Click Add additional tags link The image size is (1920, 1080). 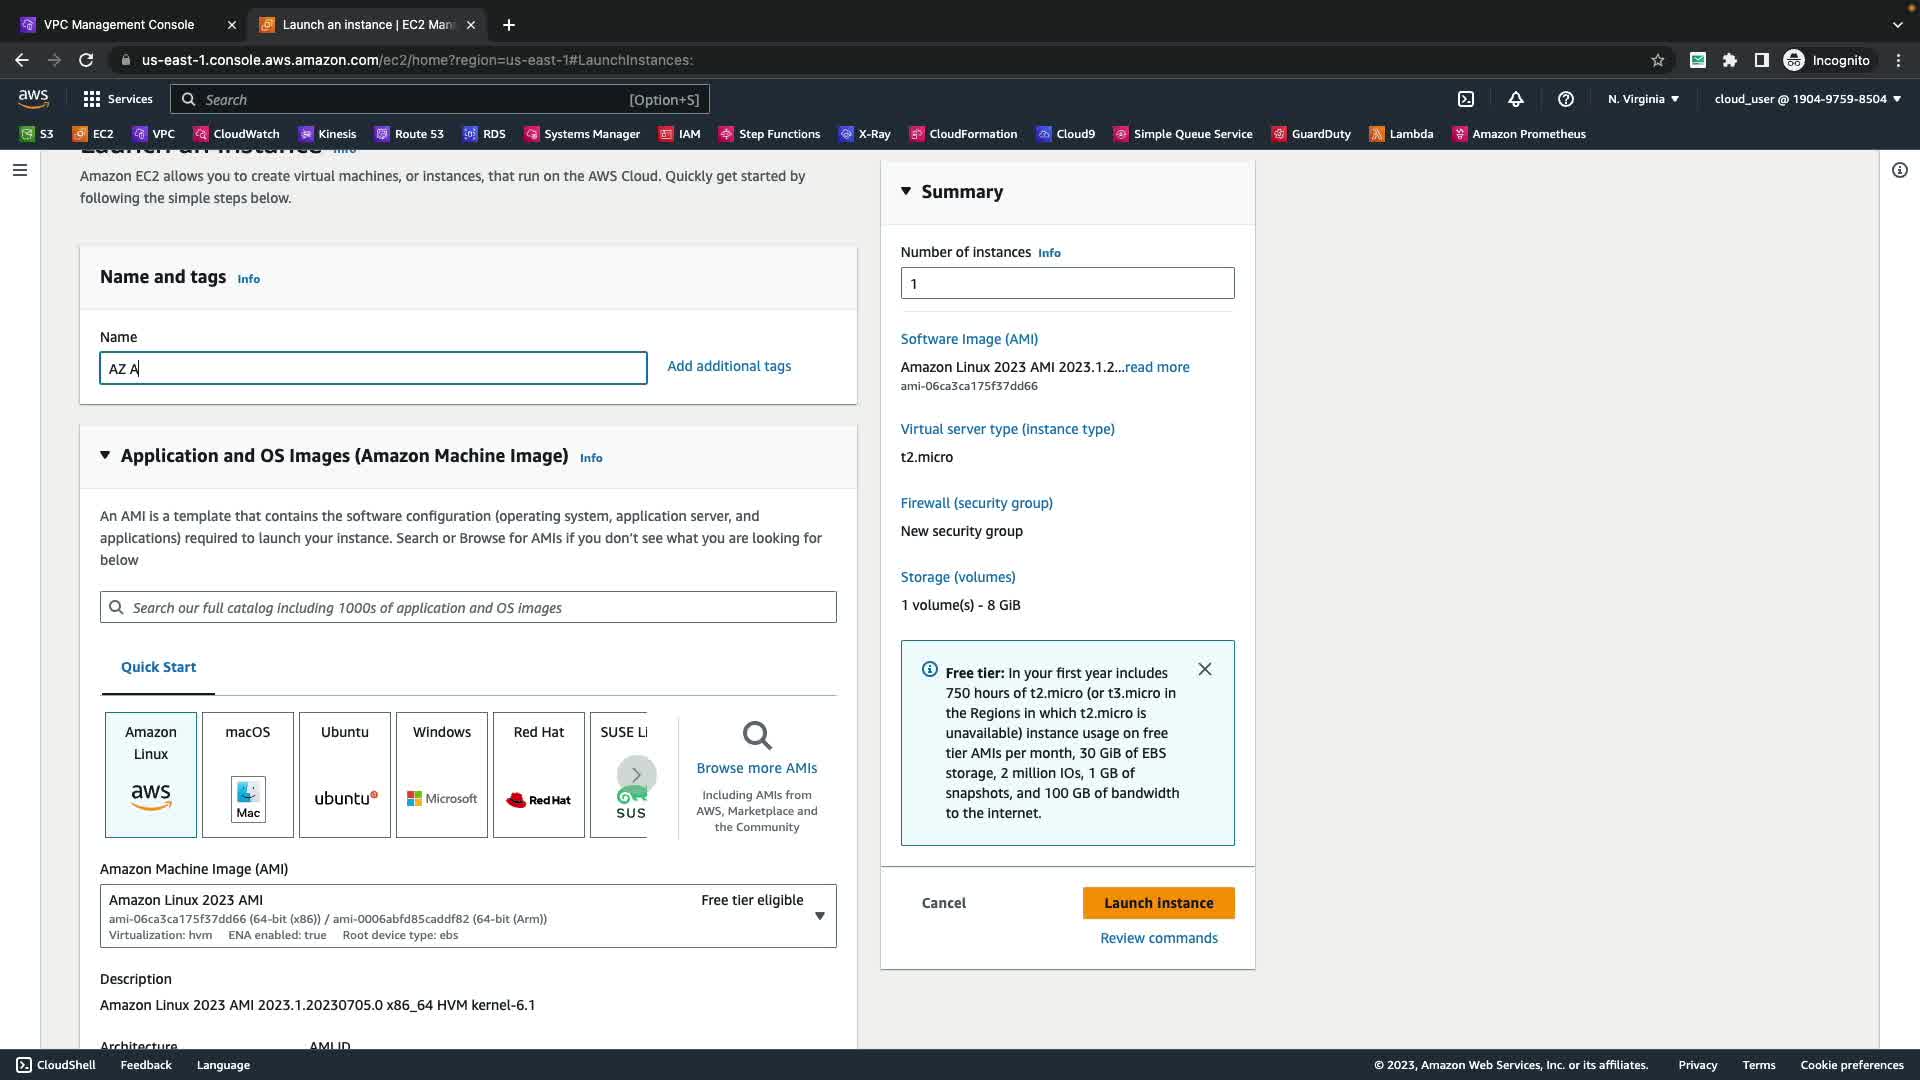729,366
